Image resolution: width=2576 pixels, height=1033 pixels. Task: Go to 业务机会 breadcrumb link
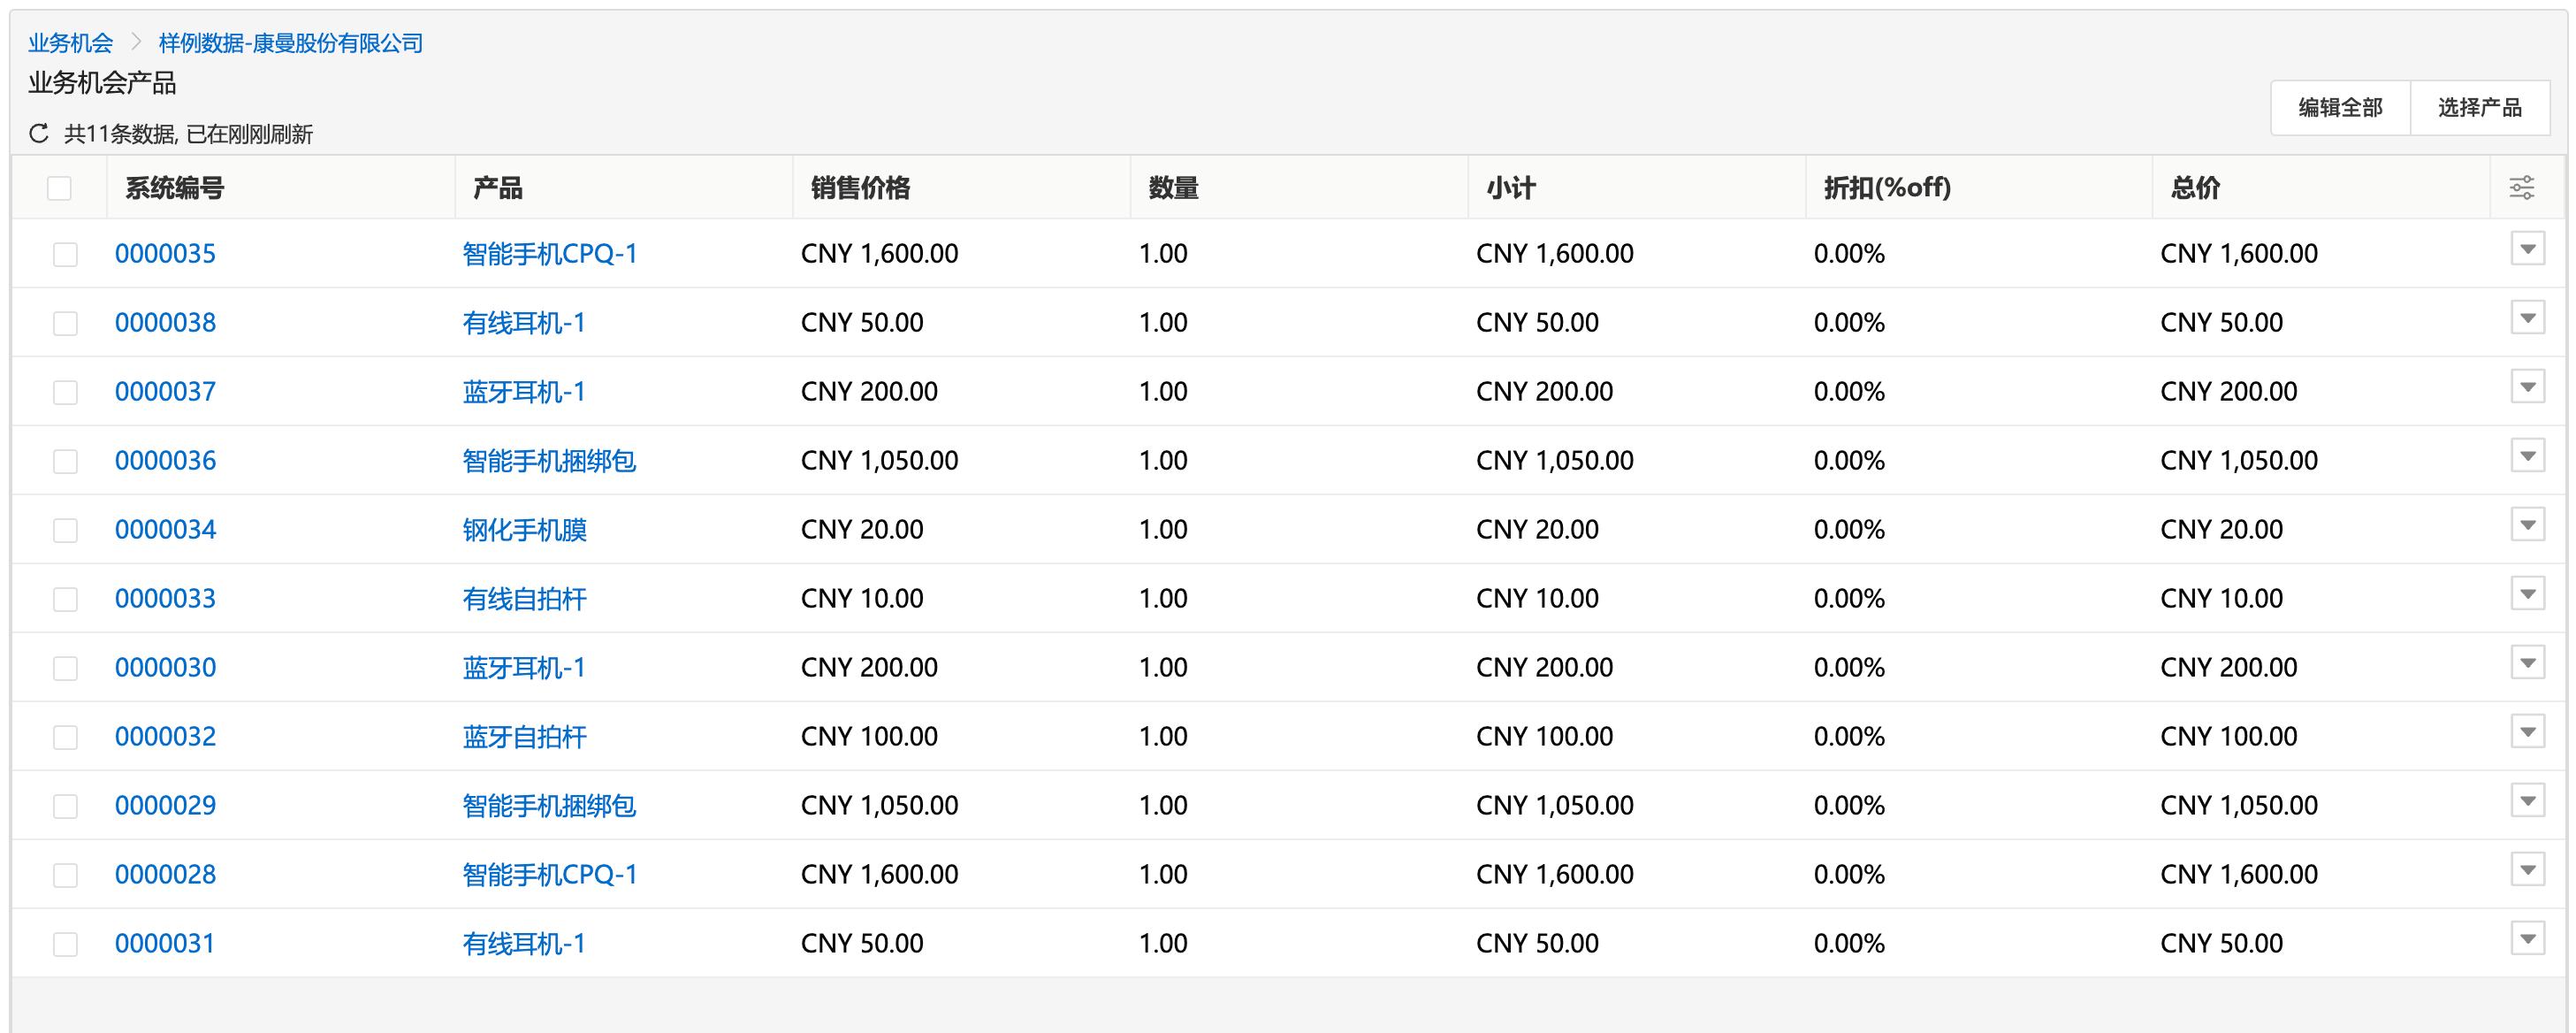[x=70, y=43]
